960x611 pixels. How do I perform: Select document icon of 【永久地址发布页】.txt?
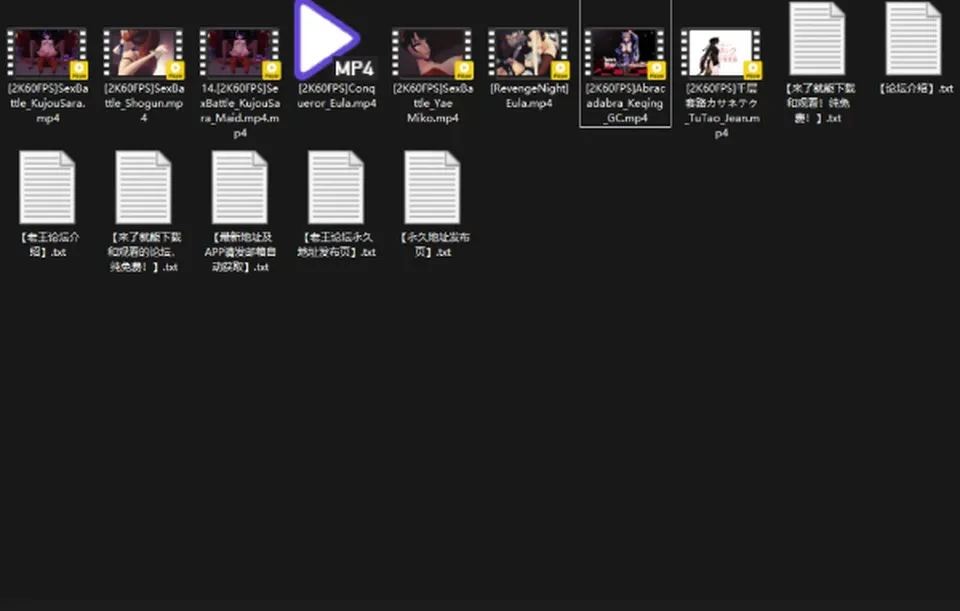(x=432, y=187)
